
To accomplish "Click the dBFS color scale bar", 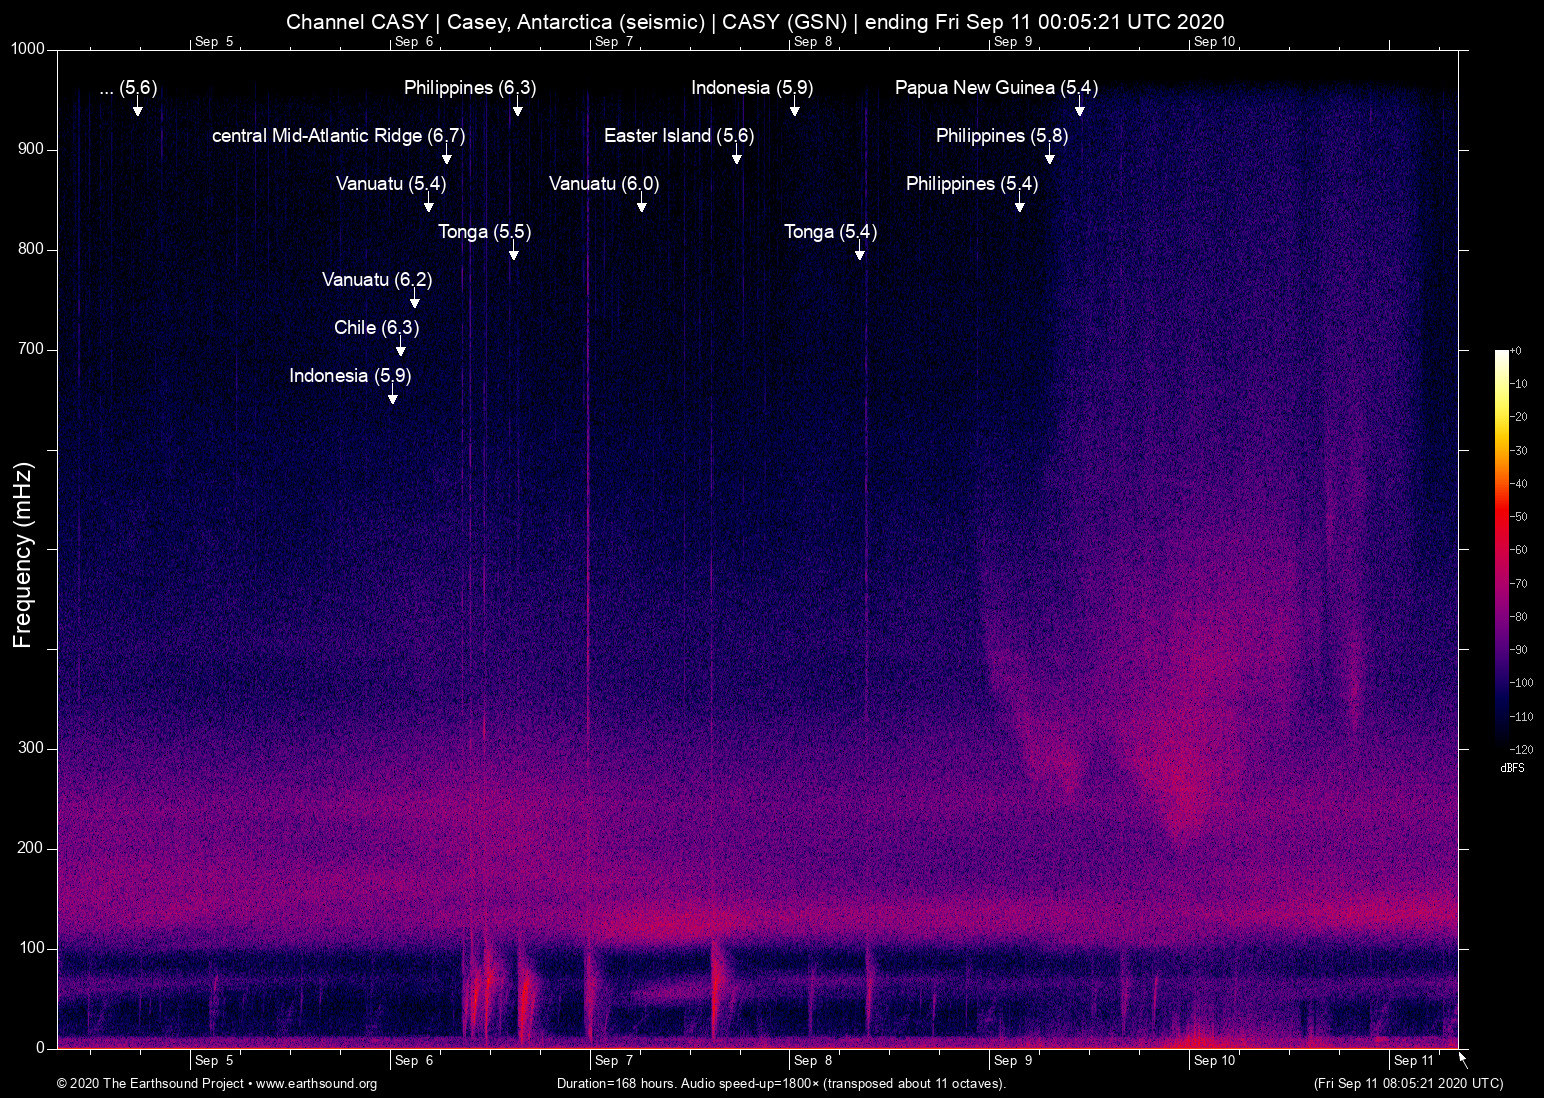I will coord(1504,550).
